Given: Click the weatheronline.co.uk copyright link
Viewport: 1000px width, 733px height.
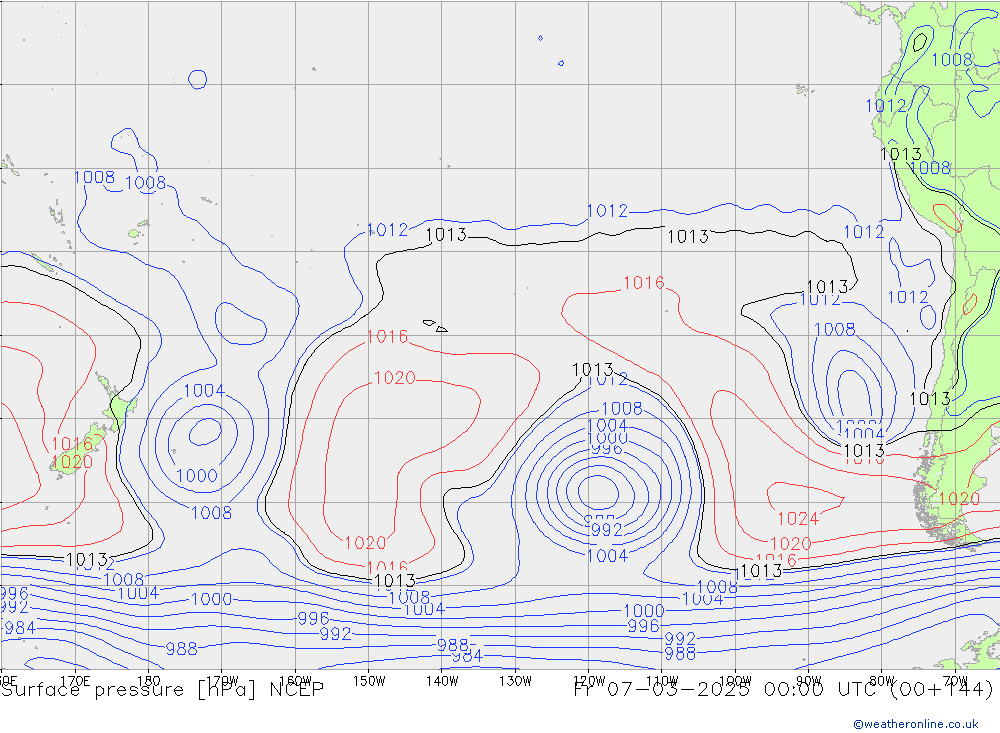Looking at the screenshot, I should pyautogui.click(x=916, y=724).
